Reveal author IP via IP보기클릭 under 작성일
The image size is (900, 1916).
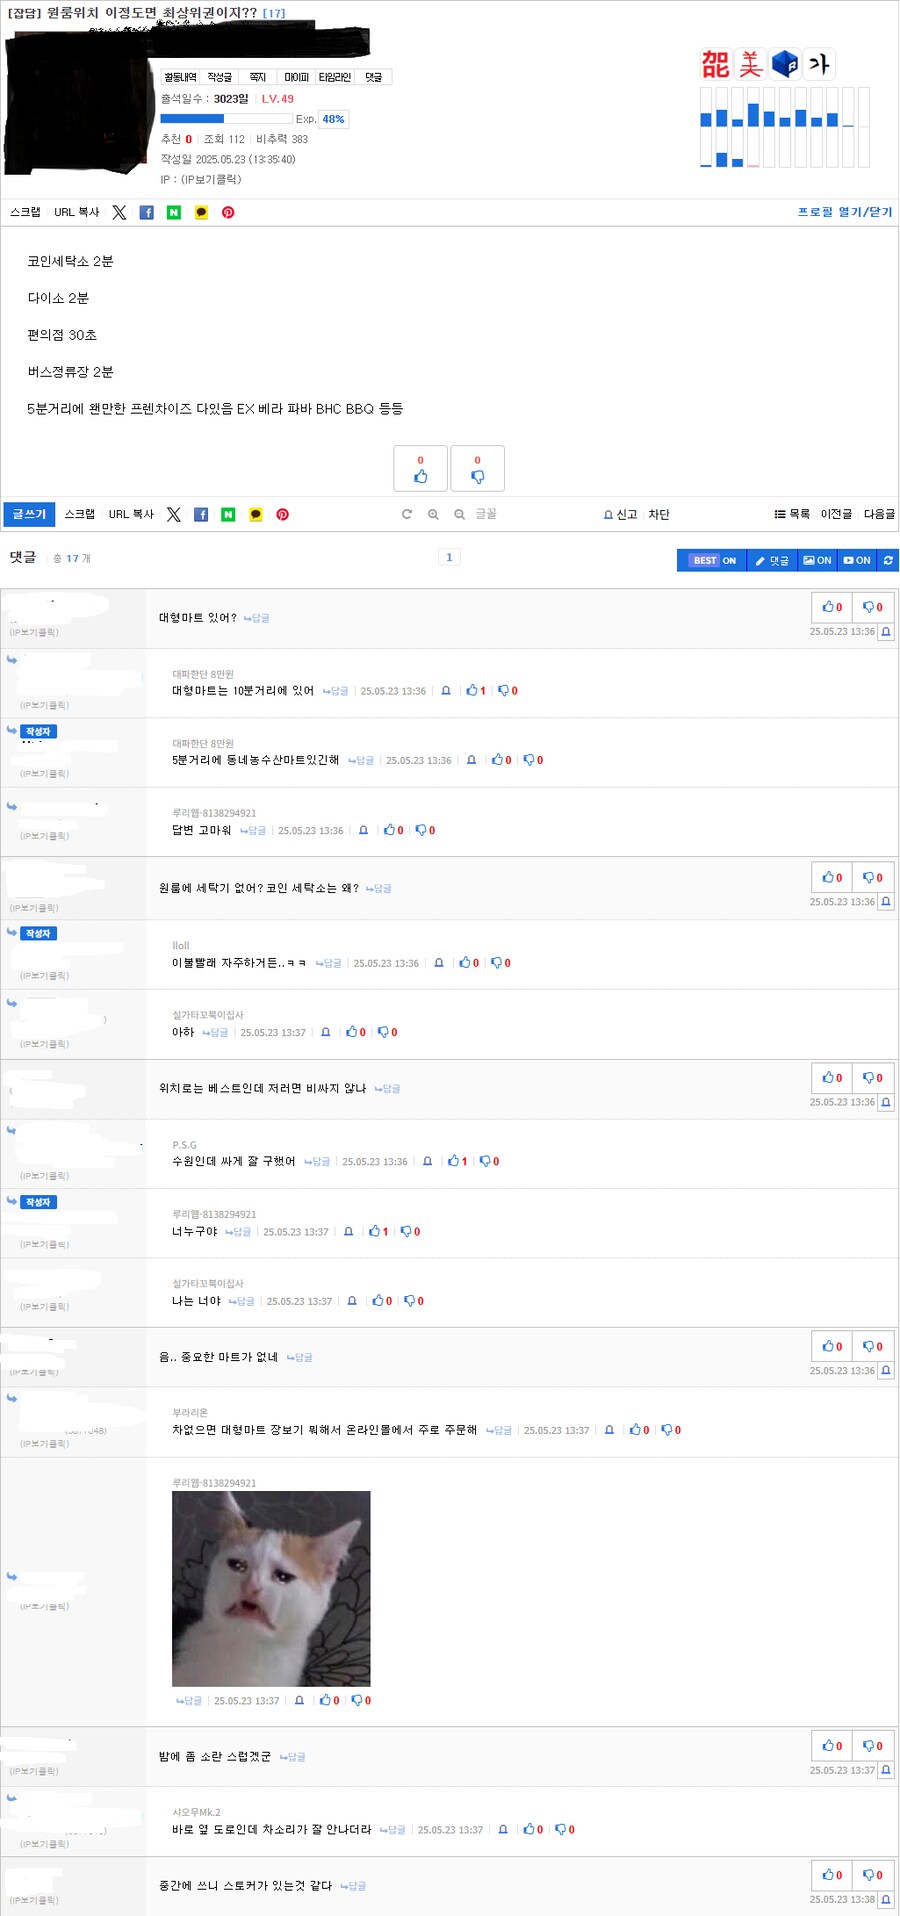click(x=211, y=180)
